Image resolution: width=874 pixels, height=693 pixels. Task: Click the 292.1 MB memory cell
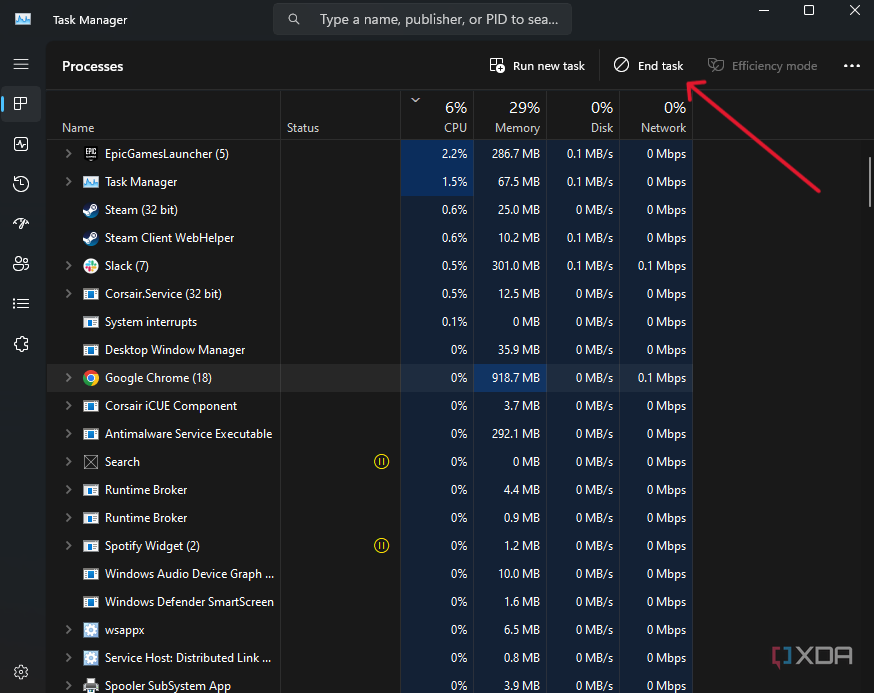pyautogui.click(x=510, y=434)
